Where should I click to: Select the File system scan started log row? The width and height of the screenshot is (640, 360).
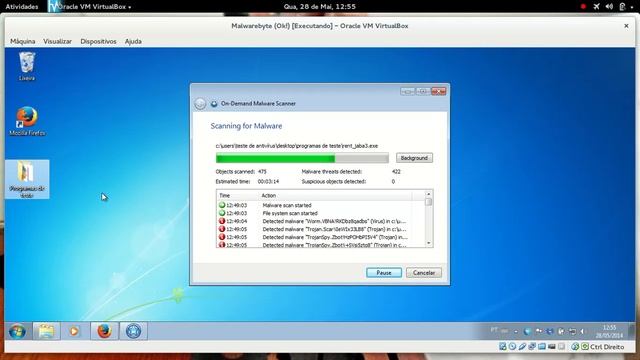point(320,213)
